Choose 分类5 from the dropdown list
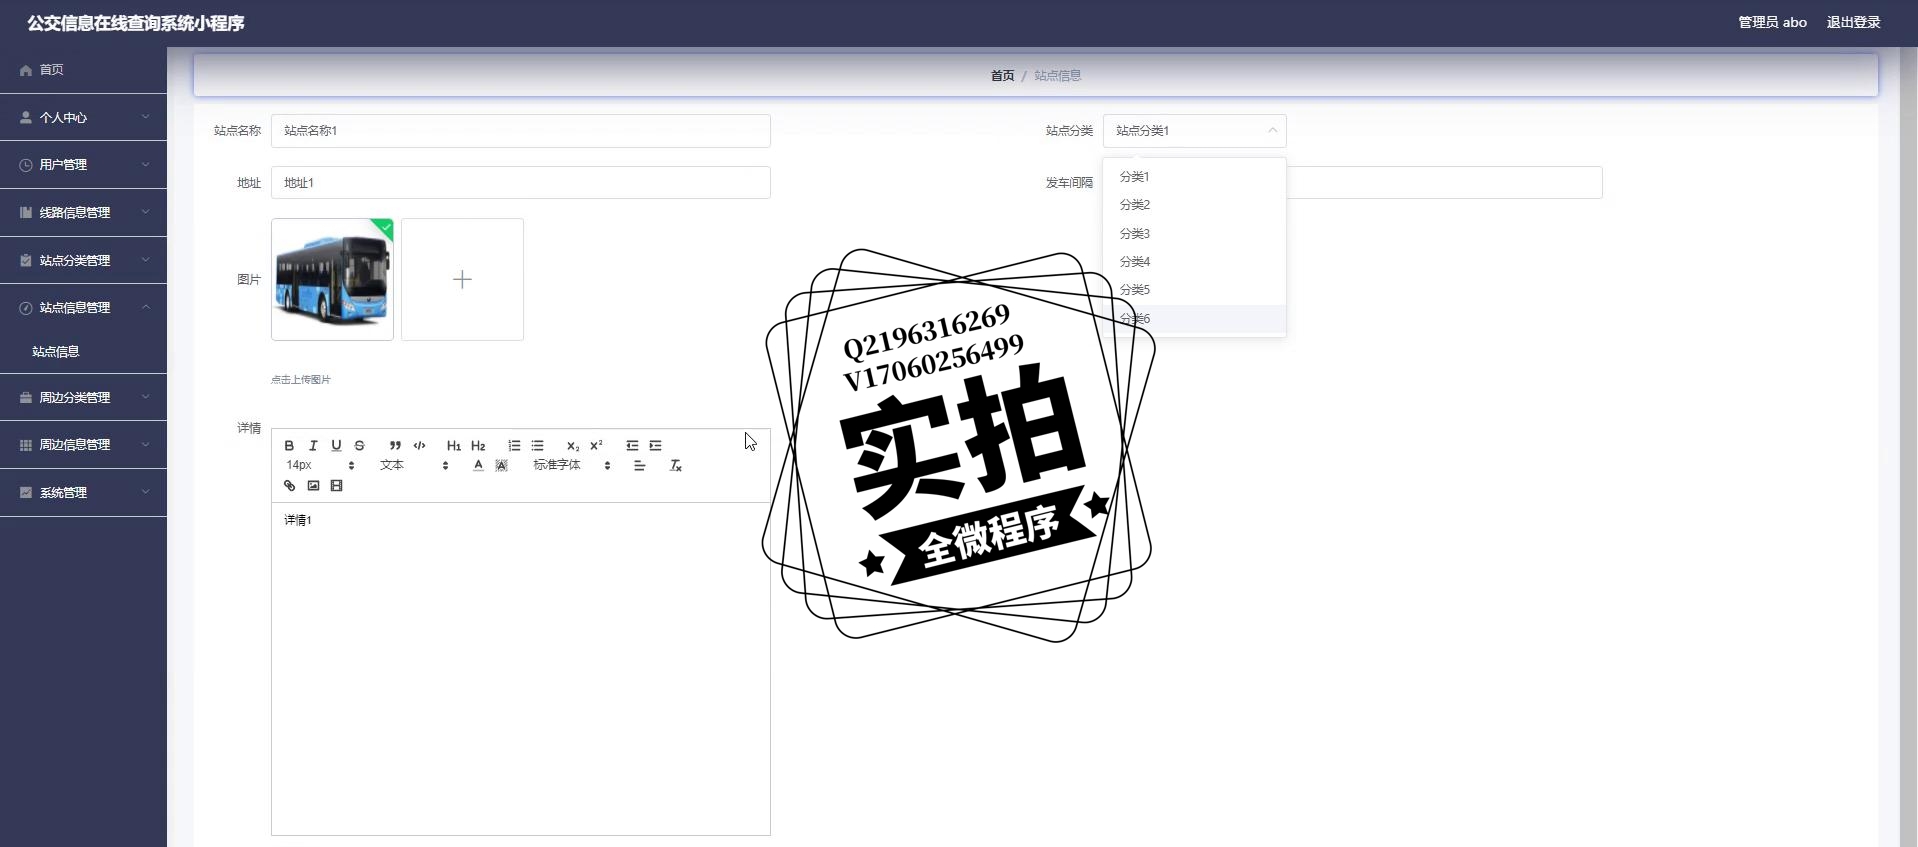Screen dimensions: 1918x847 [x=1194, y=289]
